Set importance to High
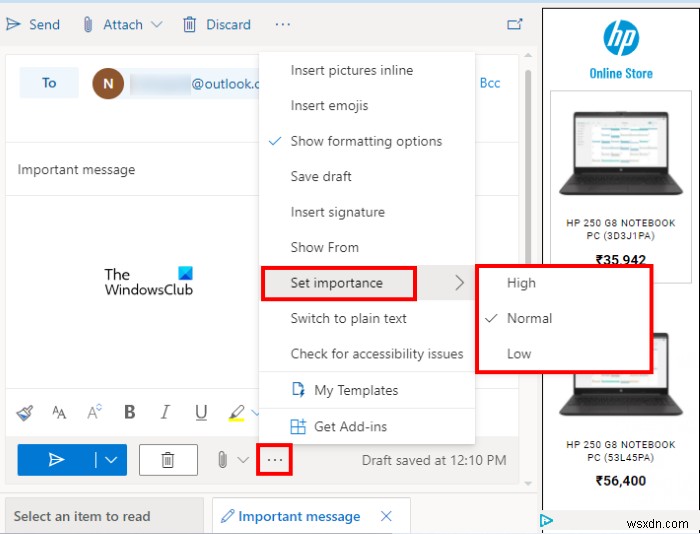The width and height of the screenshot is (700, 534). [564, 283]
